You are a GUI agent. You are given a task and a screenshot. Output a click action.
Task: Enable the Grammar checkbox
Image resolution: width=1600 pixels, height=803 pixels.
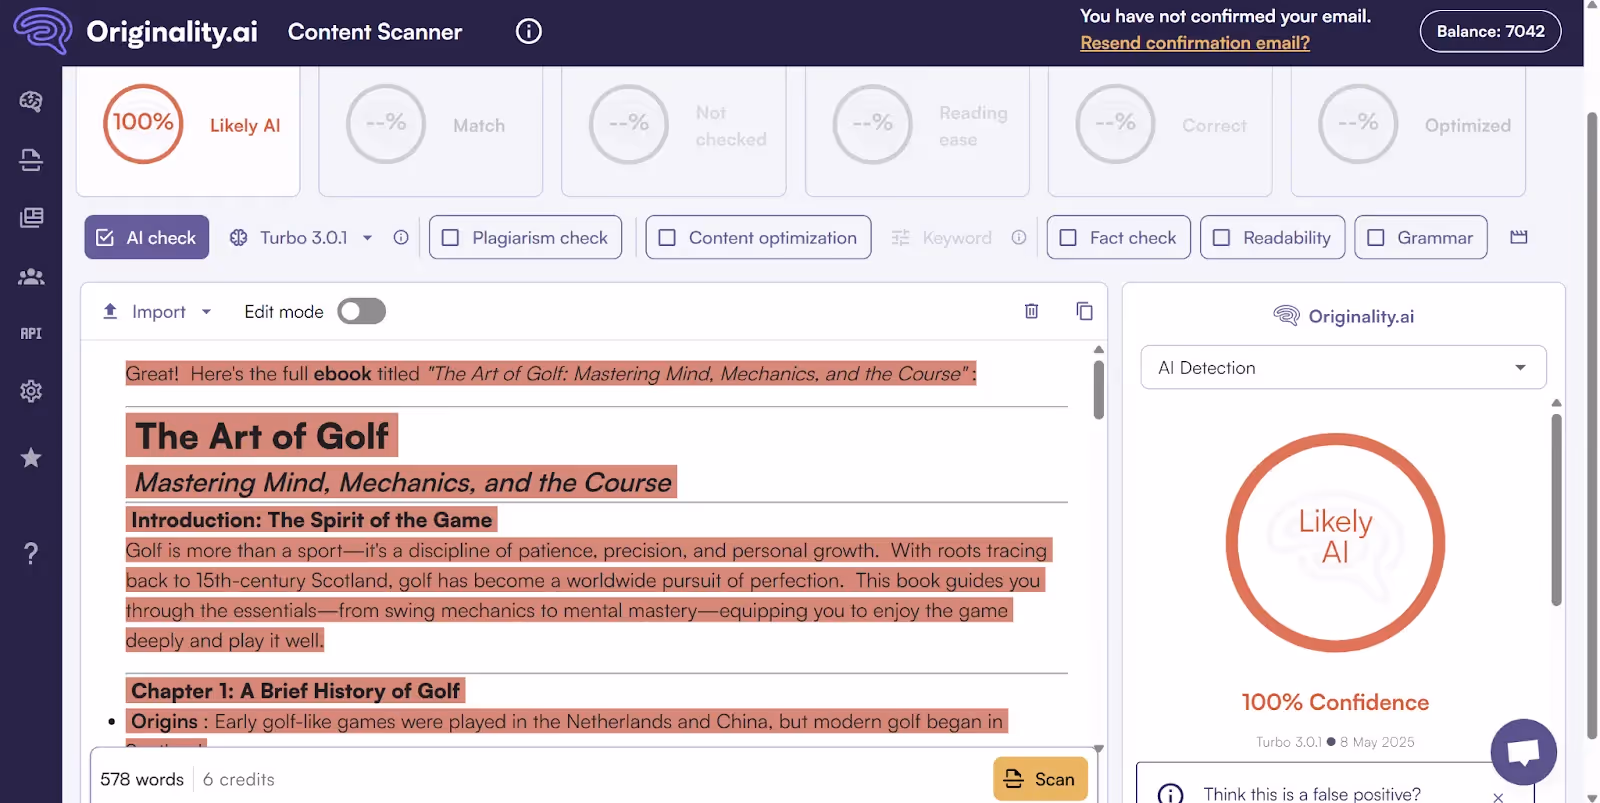coord(1376,238)
